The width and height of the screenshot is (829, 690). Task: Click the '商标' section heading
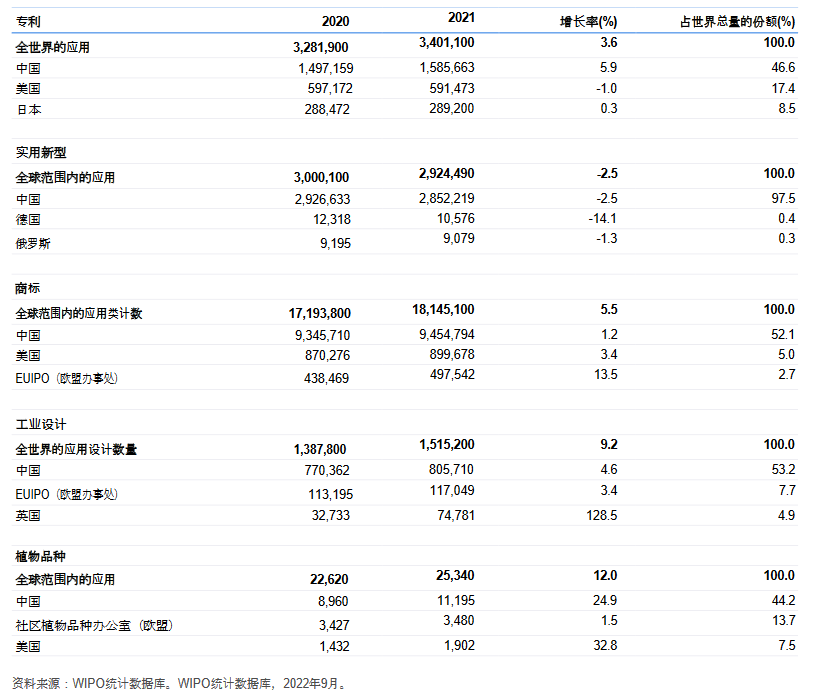tap(28, 289)
